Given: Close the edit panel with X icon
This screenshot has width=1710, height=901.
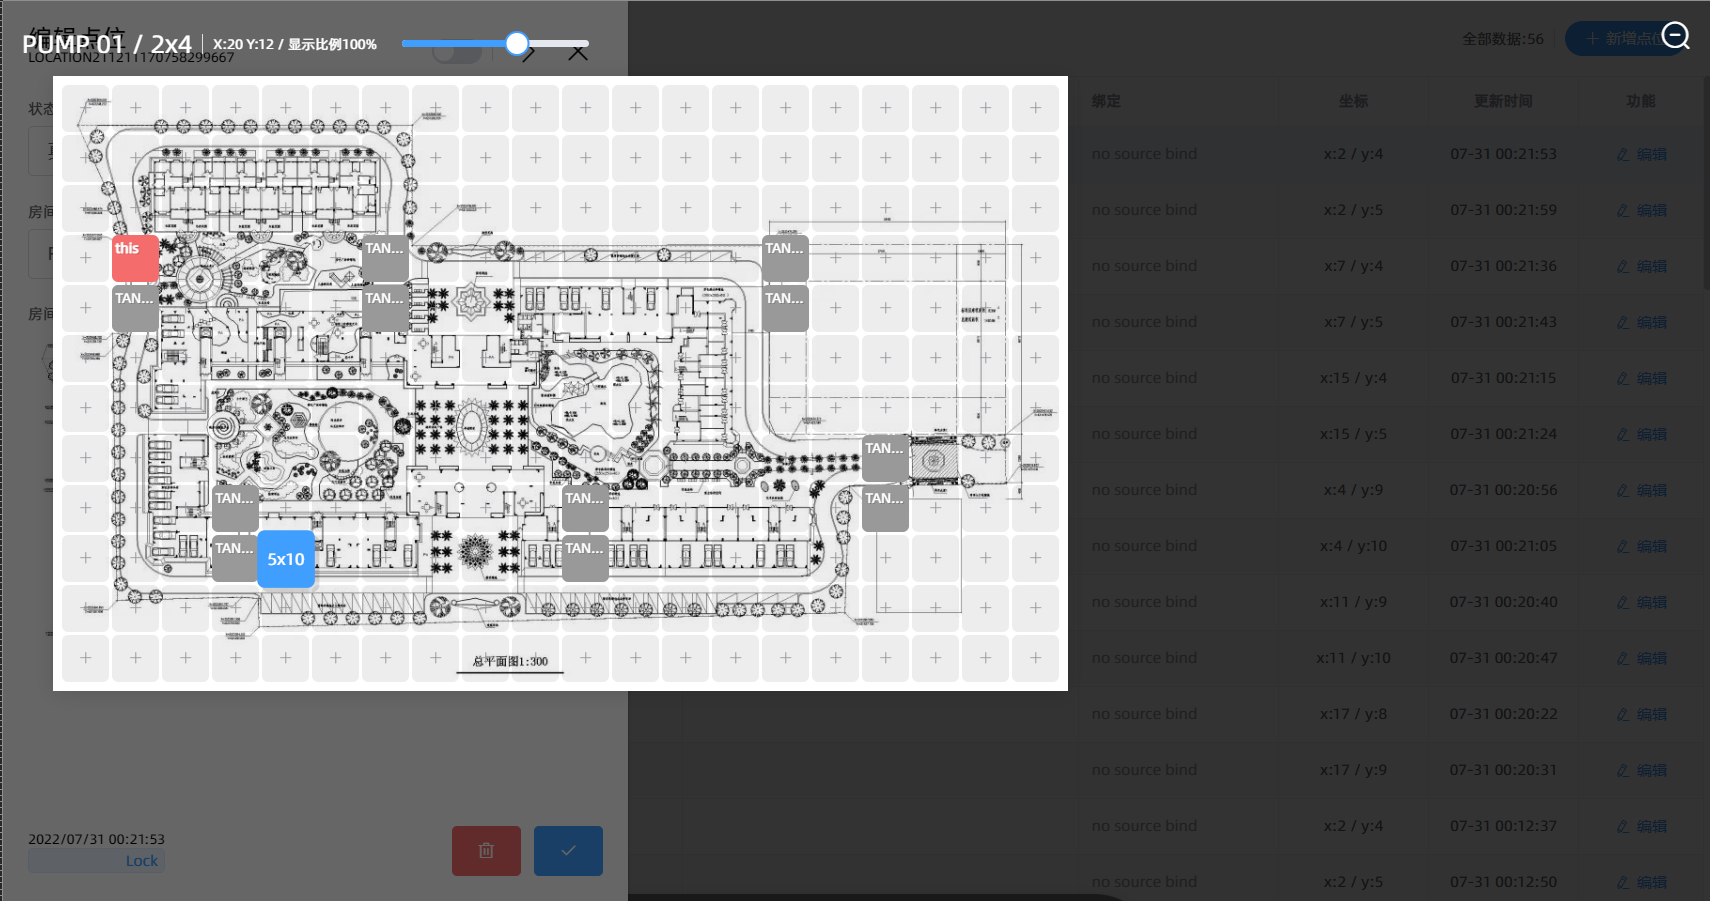Looking at the screenshot, I should coord(578,53).
